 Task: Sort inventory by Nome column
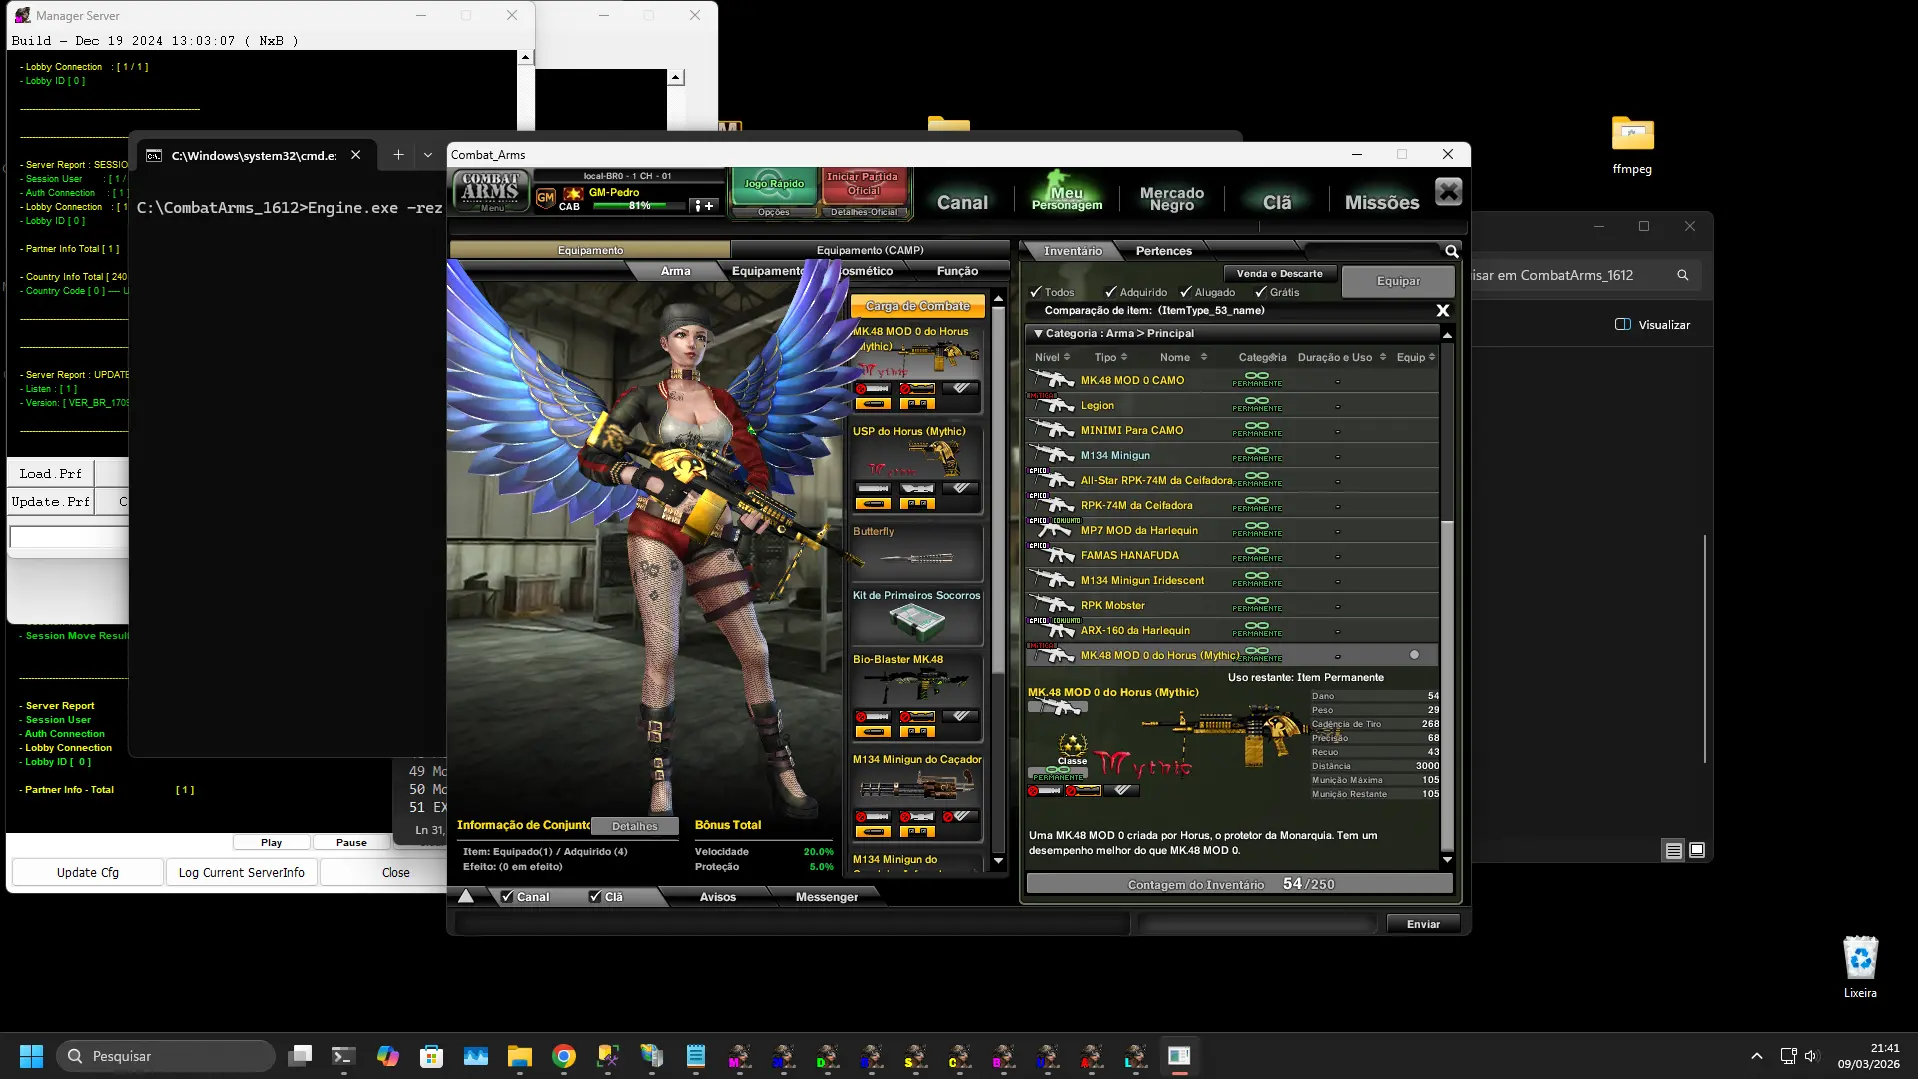click(1183, 357)
